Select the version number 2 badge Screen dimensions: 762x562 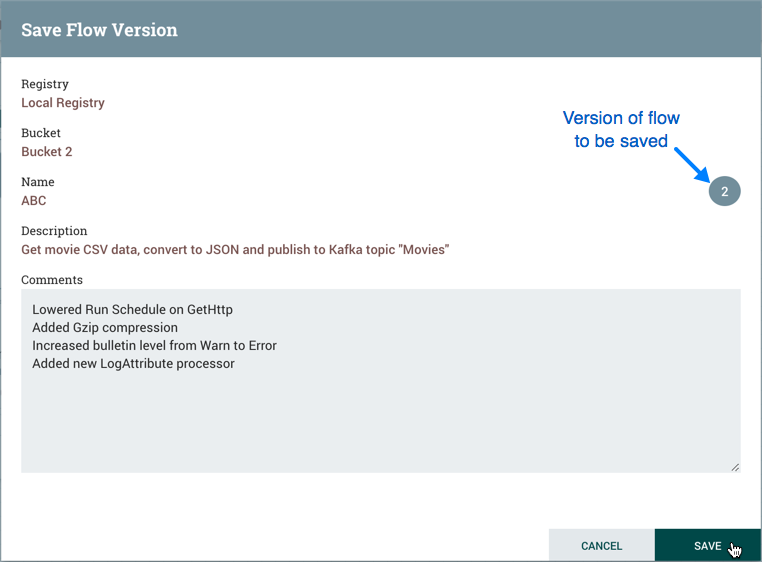(724, 191)
